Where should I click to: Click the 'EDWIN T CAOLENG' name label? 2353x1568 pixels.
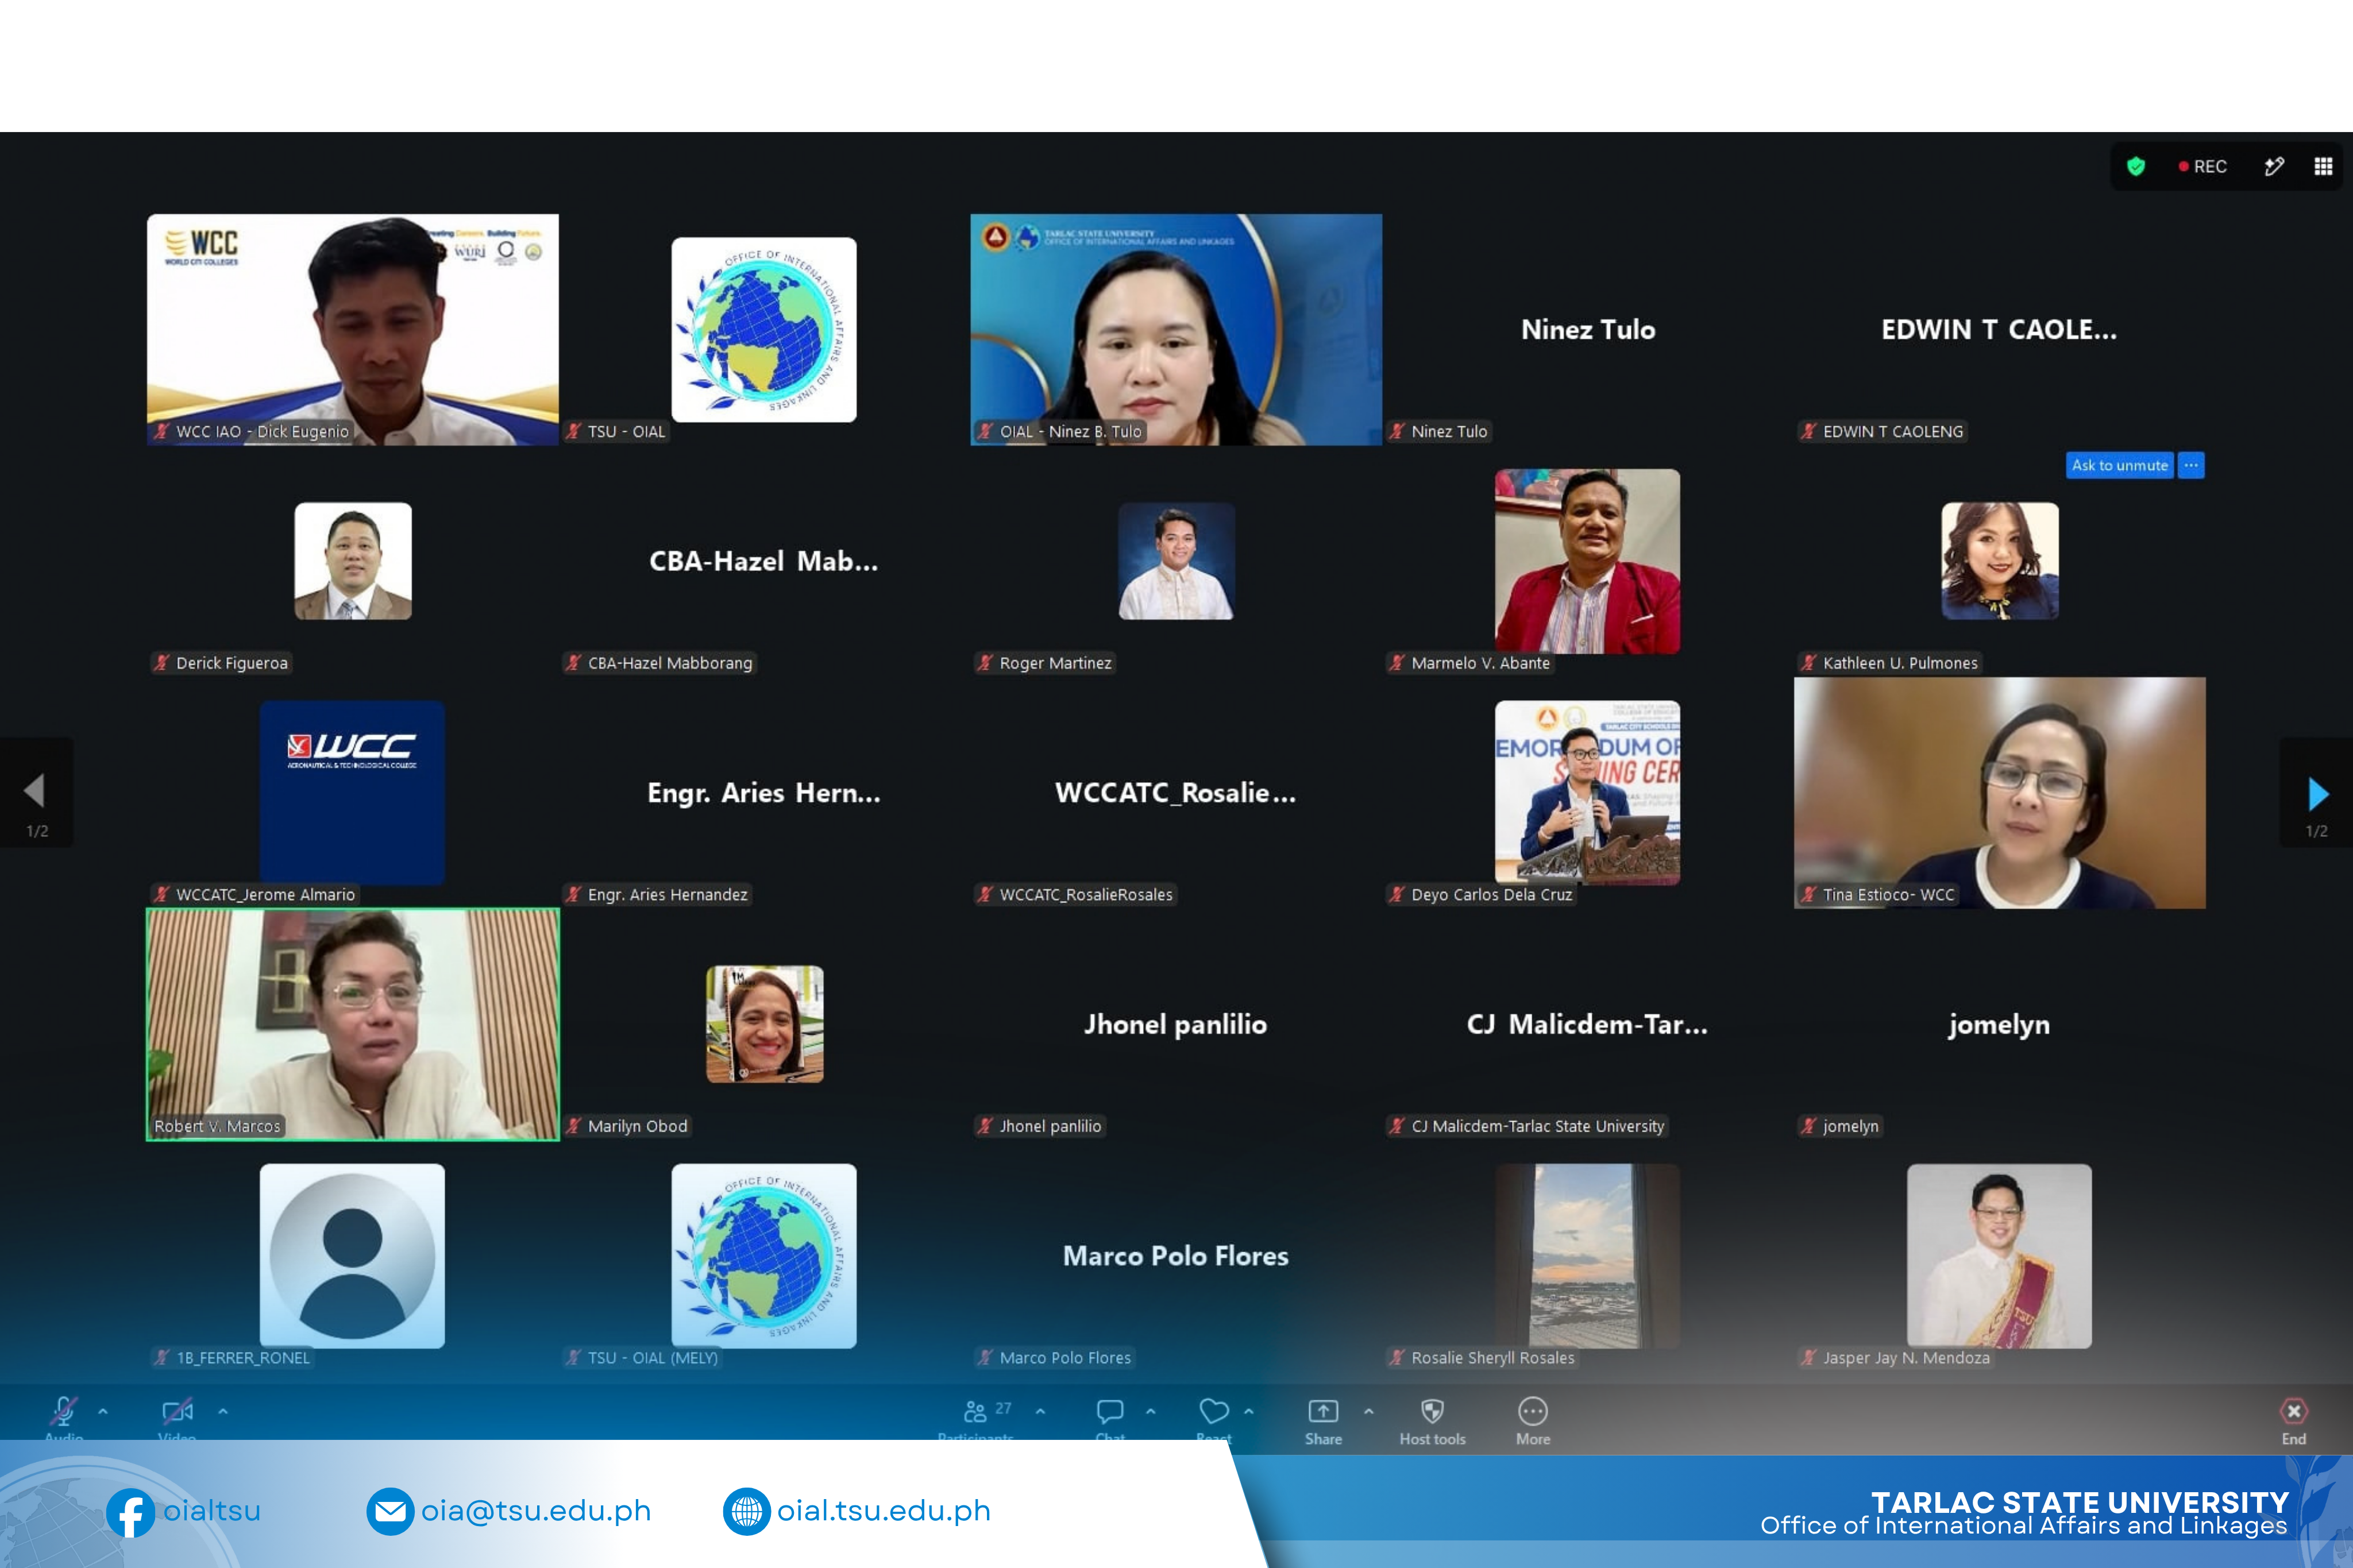(x=1893, y=432)
